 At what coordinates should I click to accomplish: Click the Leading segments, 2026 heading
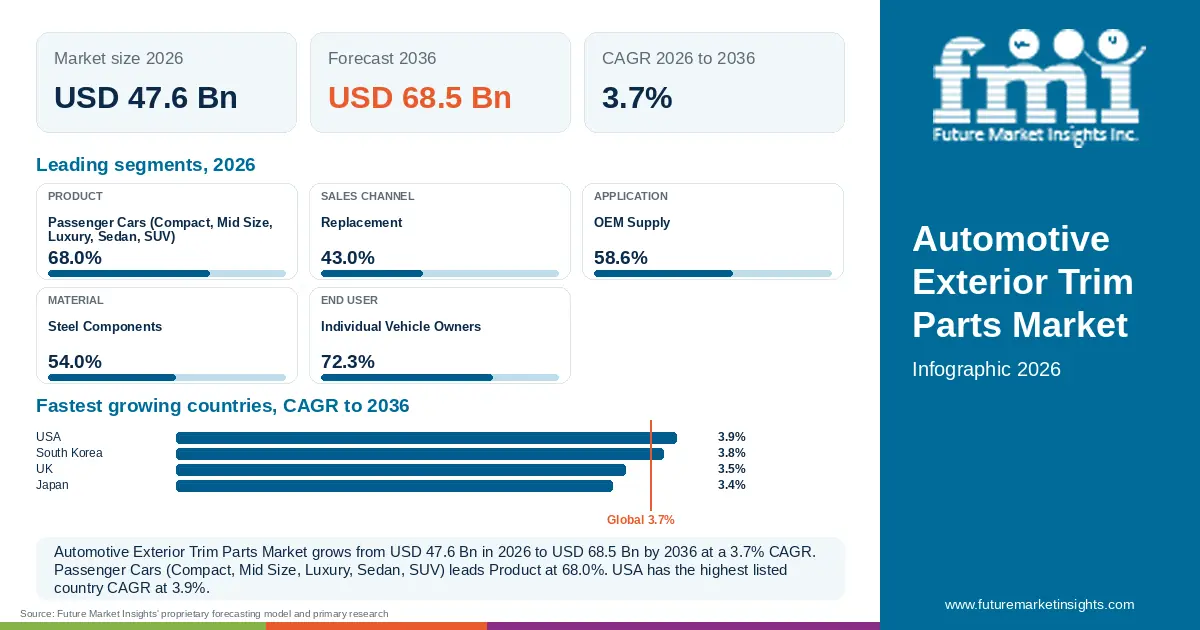pyautogui.click(x=146, y=165)
